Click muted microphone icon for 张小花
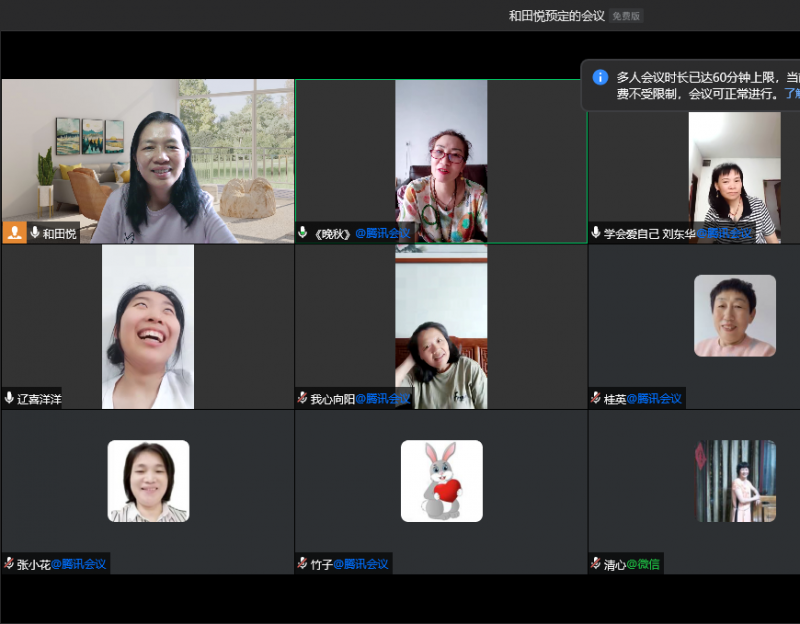The width and height of the screenshot is (800, 624). [9, 564]
